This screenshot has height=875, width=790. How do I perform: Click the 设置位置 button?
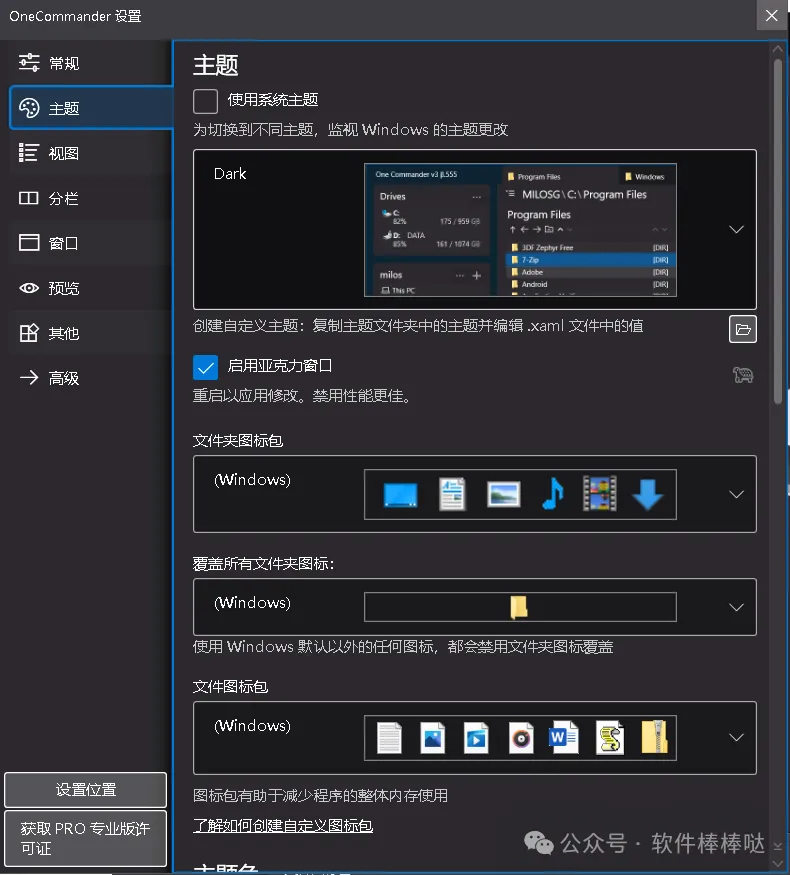85,790
